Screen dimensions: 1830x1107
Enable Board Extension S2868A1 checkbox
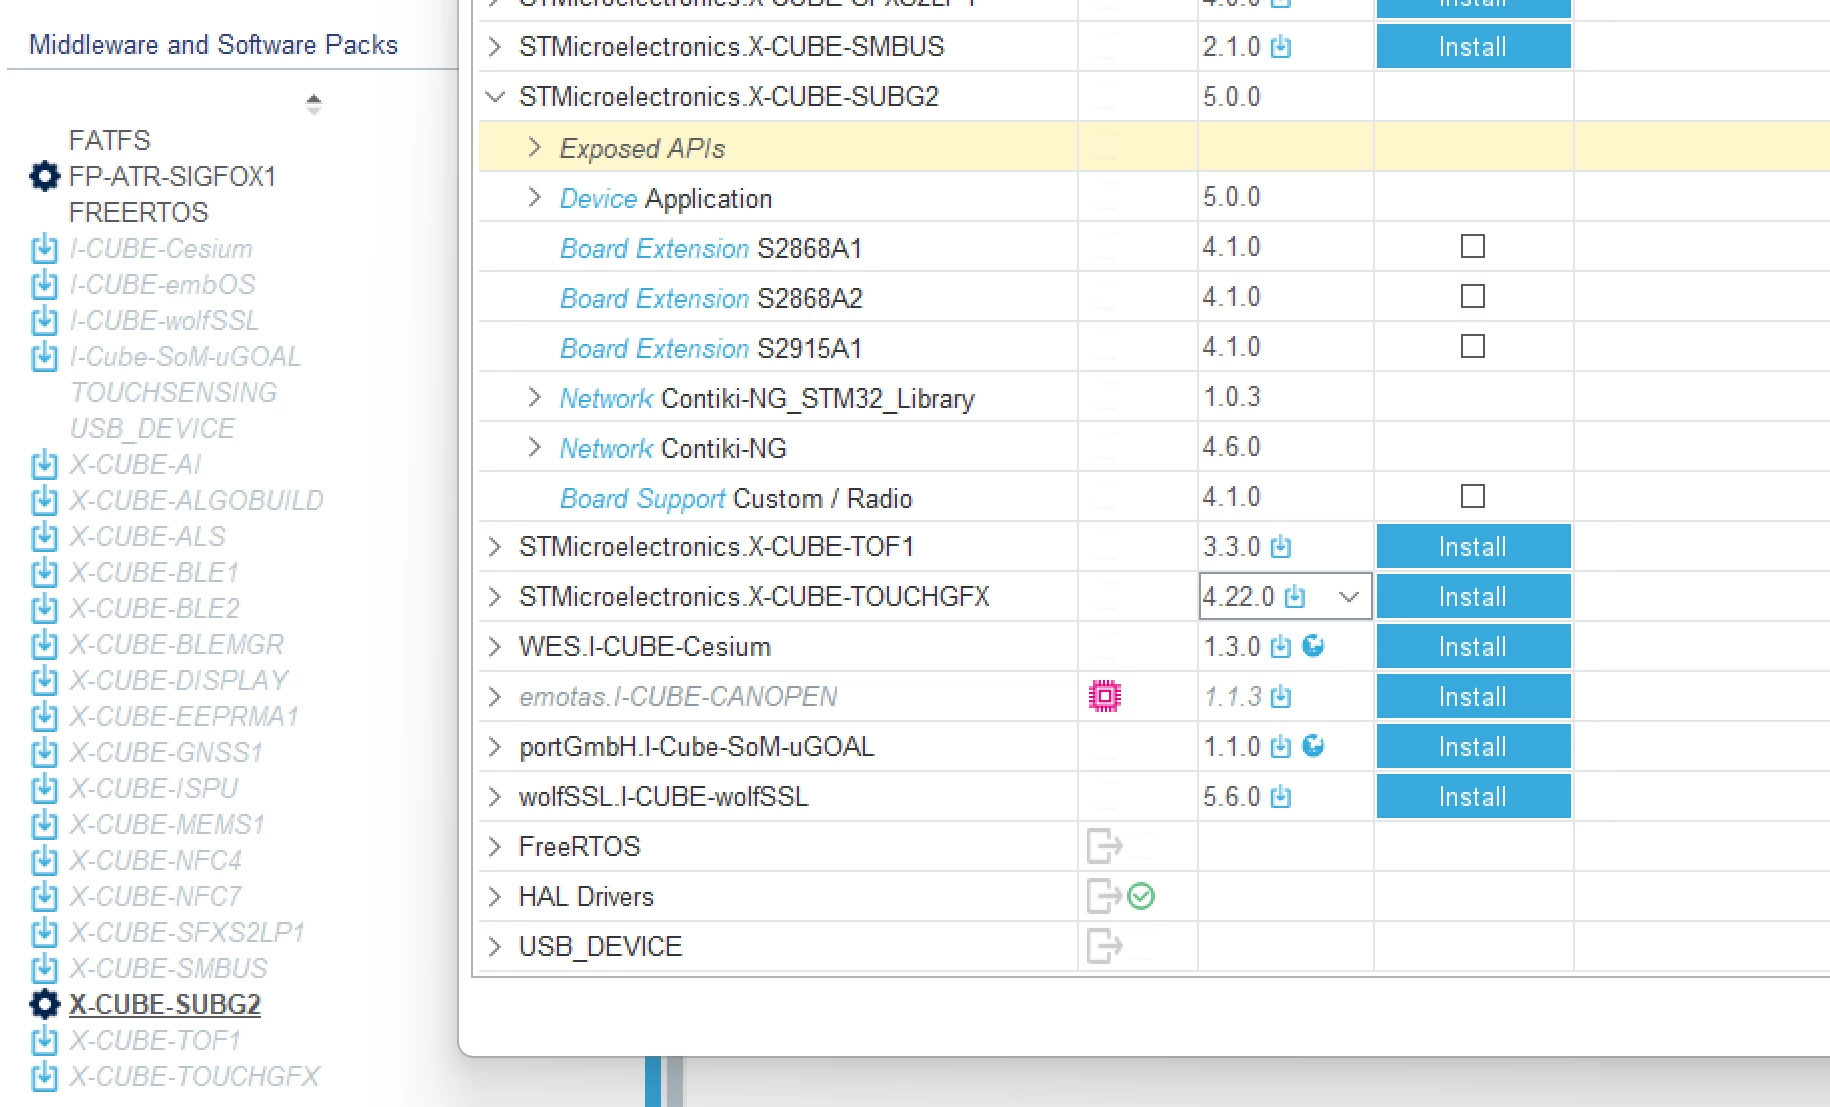click(1473, 246)
